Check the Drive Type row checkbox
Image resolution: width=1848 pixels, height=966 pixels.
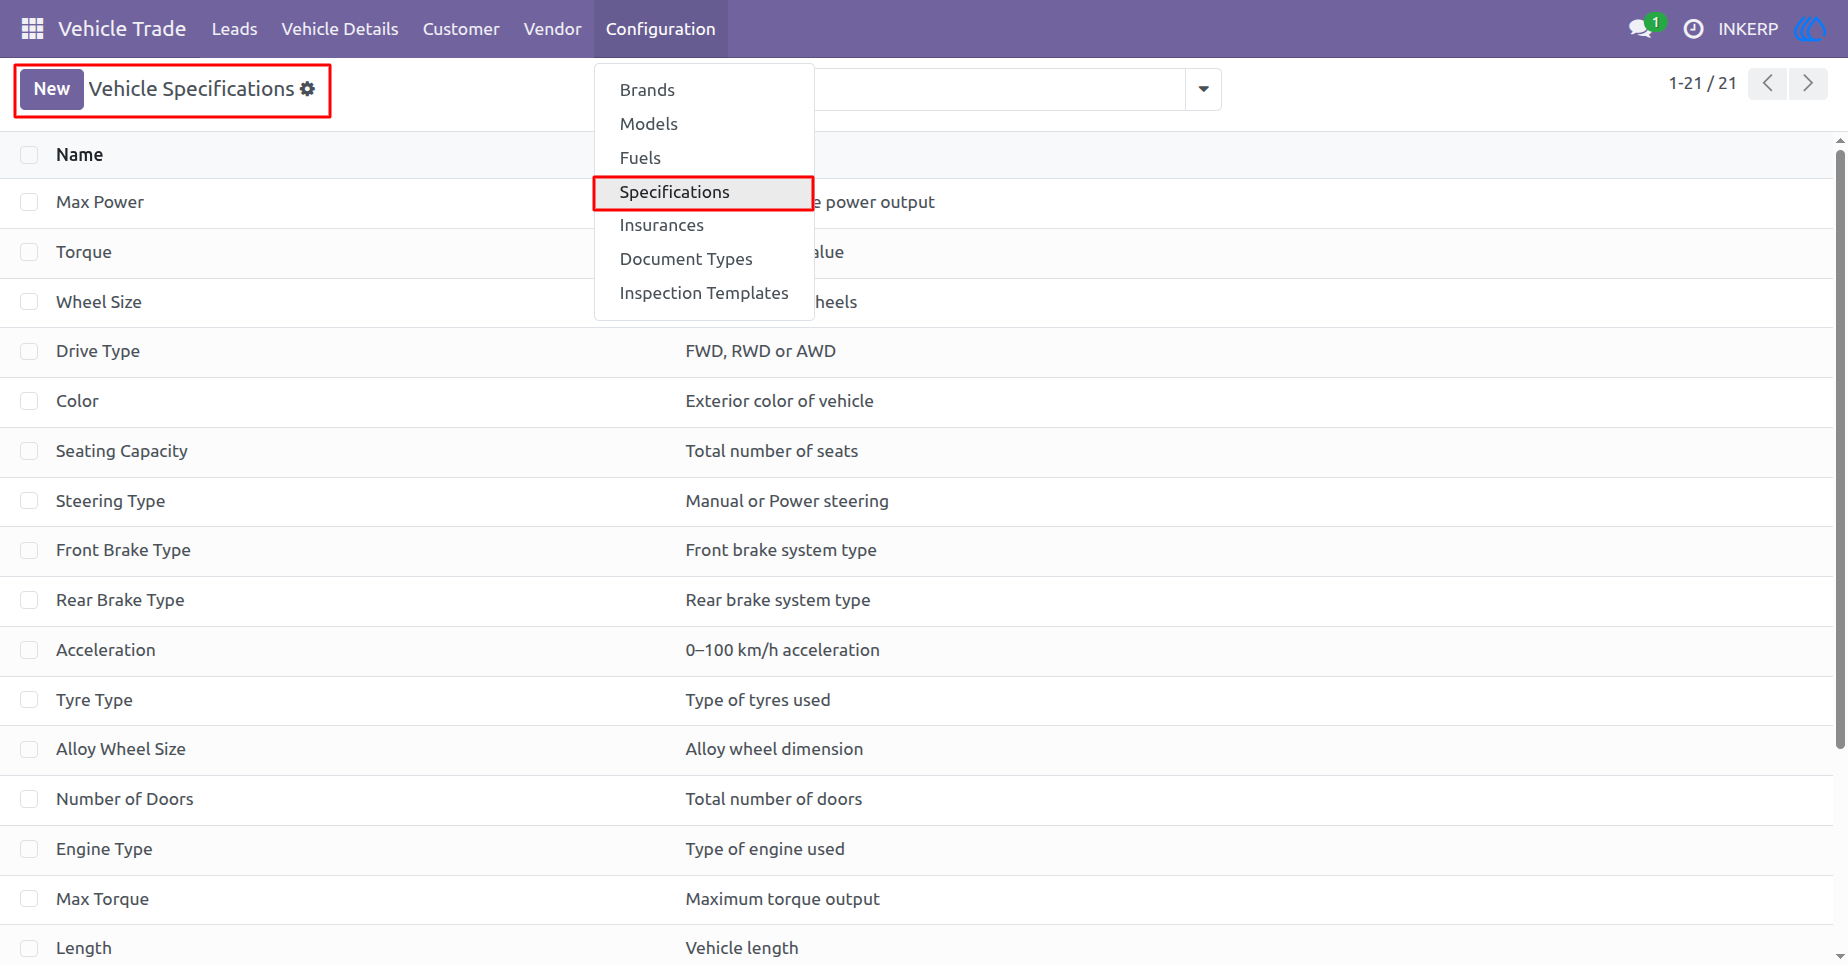(x=29, y=351)
